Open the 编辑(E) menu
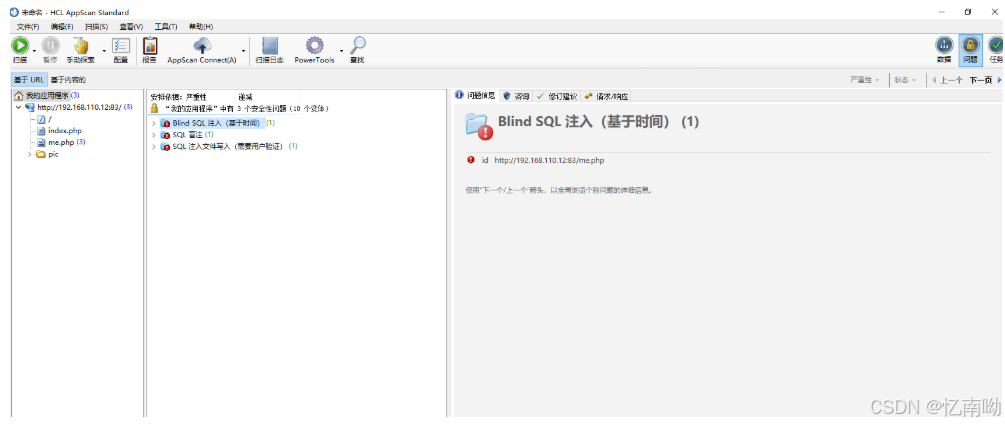This screenshot has height=425, width=1005. (x=62, y=26)
